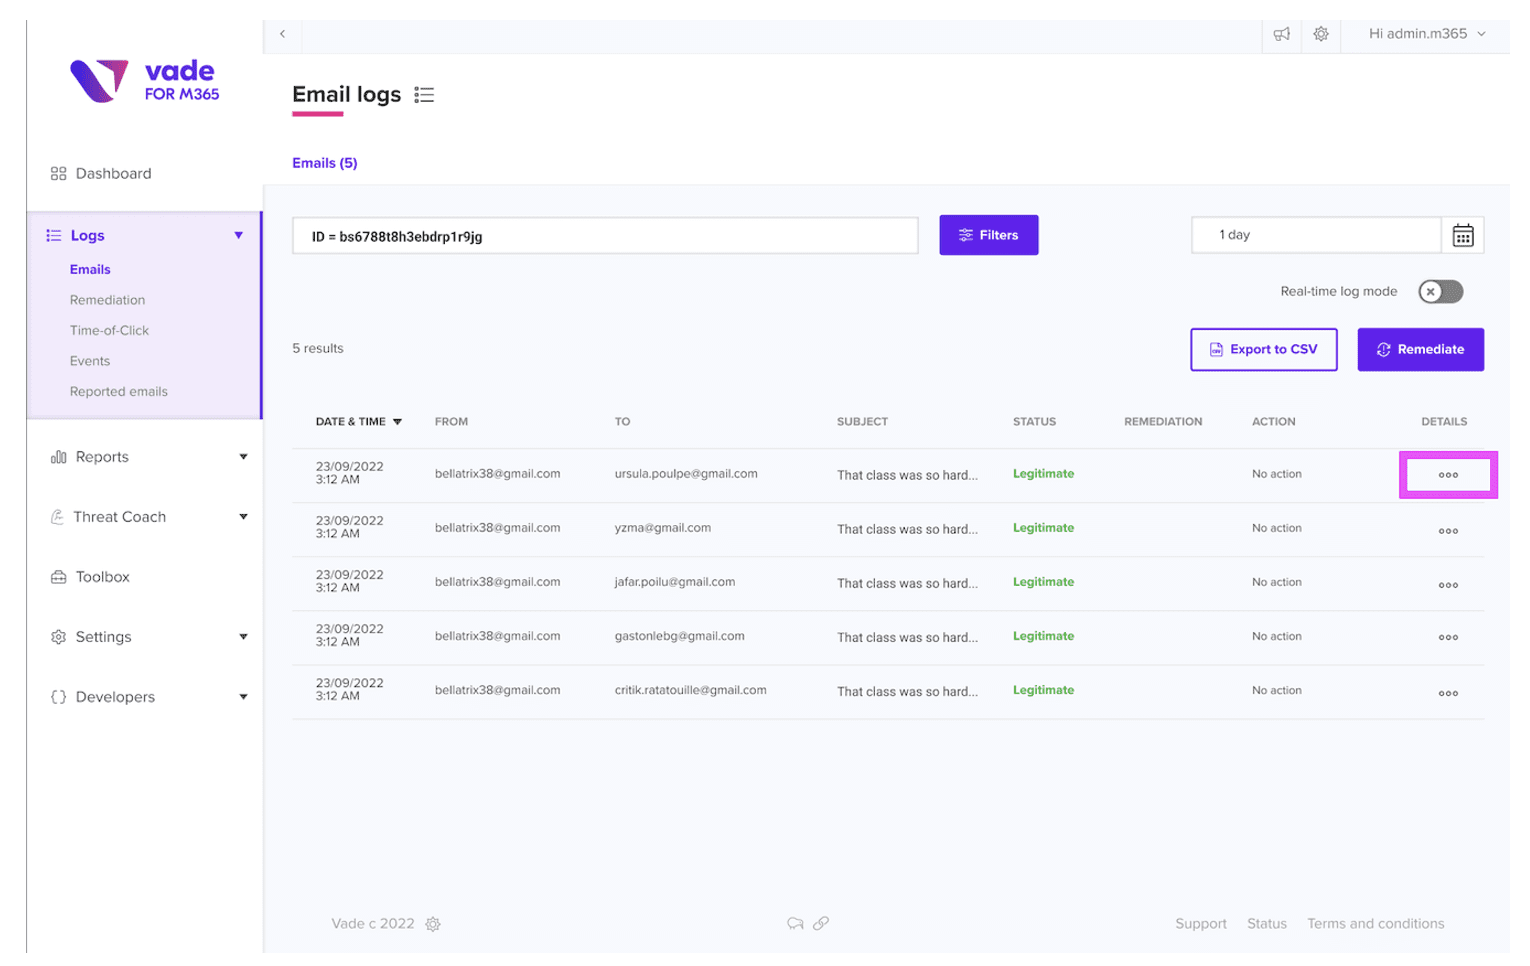The width and height of the screenshot is (1530, 966).
Task: Expand the Reports menu section
Action: pos(146,457)
